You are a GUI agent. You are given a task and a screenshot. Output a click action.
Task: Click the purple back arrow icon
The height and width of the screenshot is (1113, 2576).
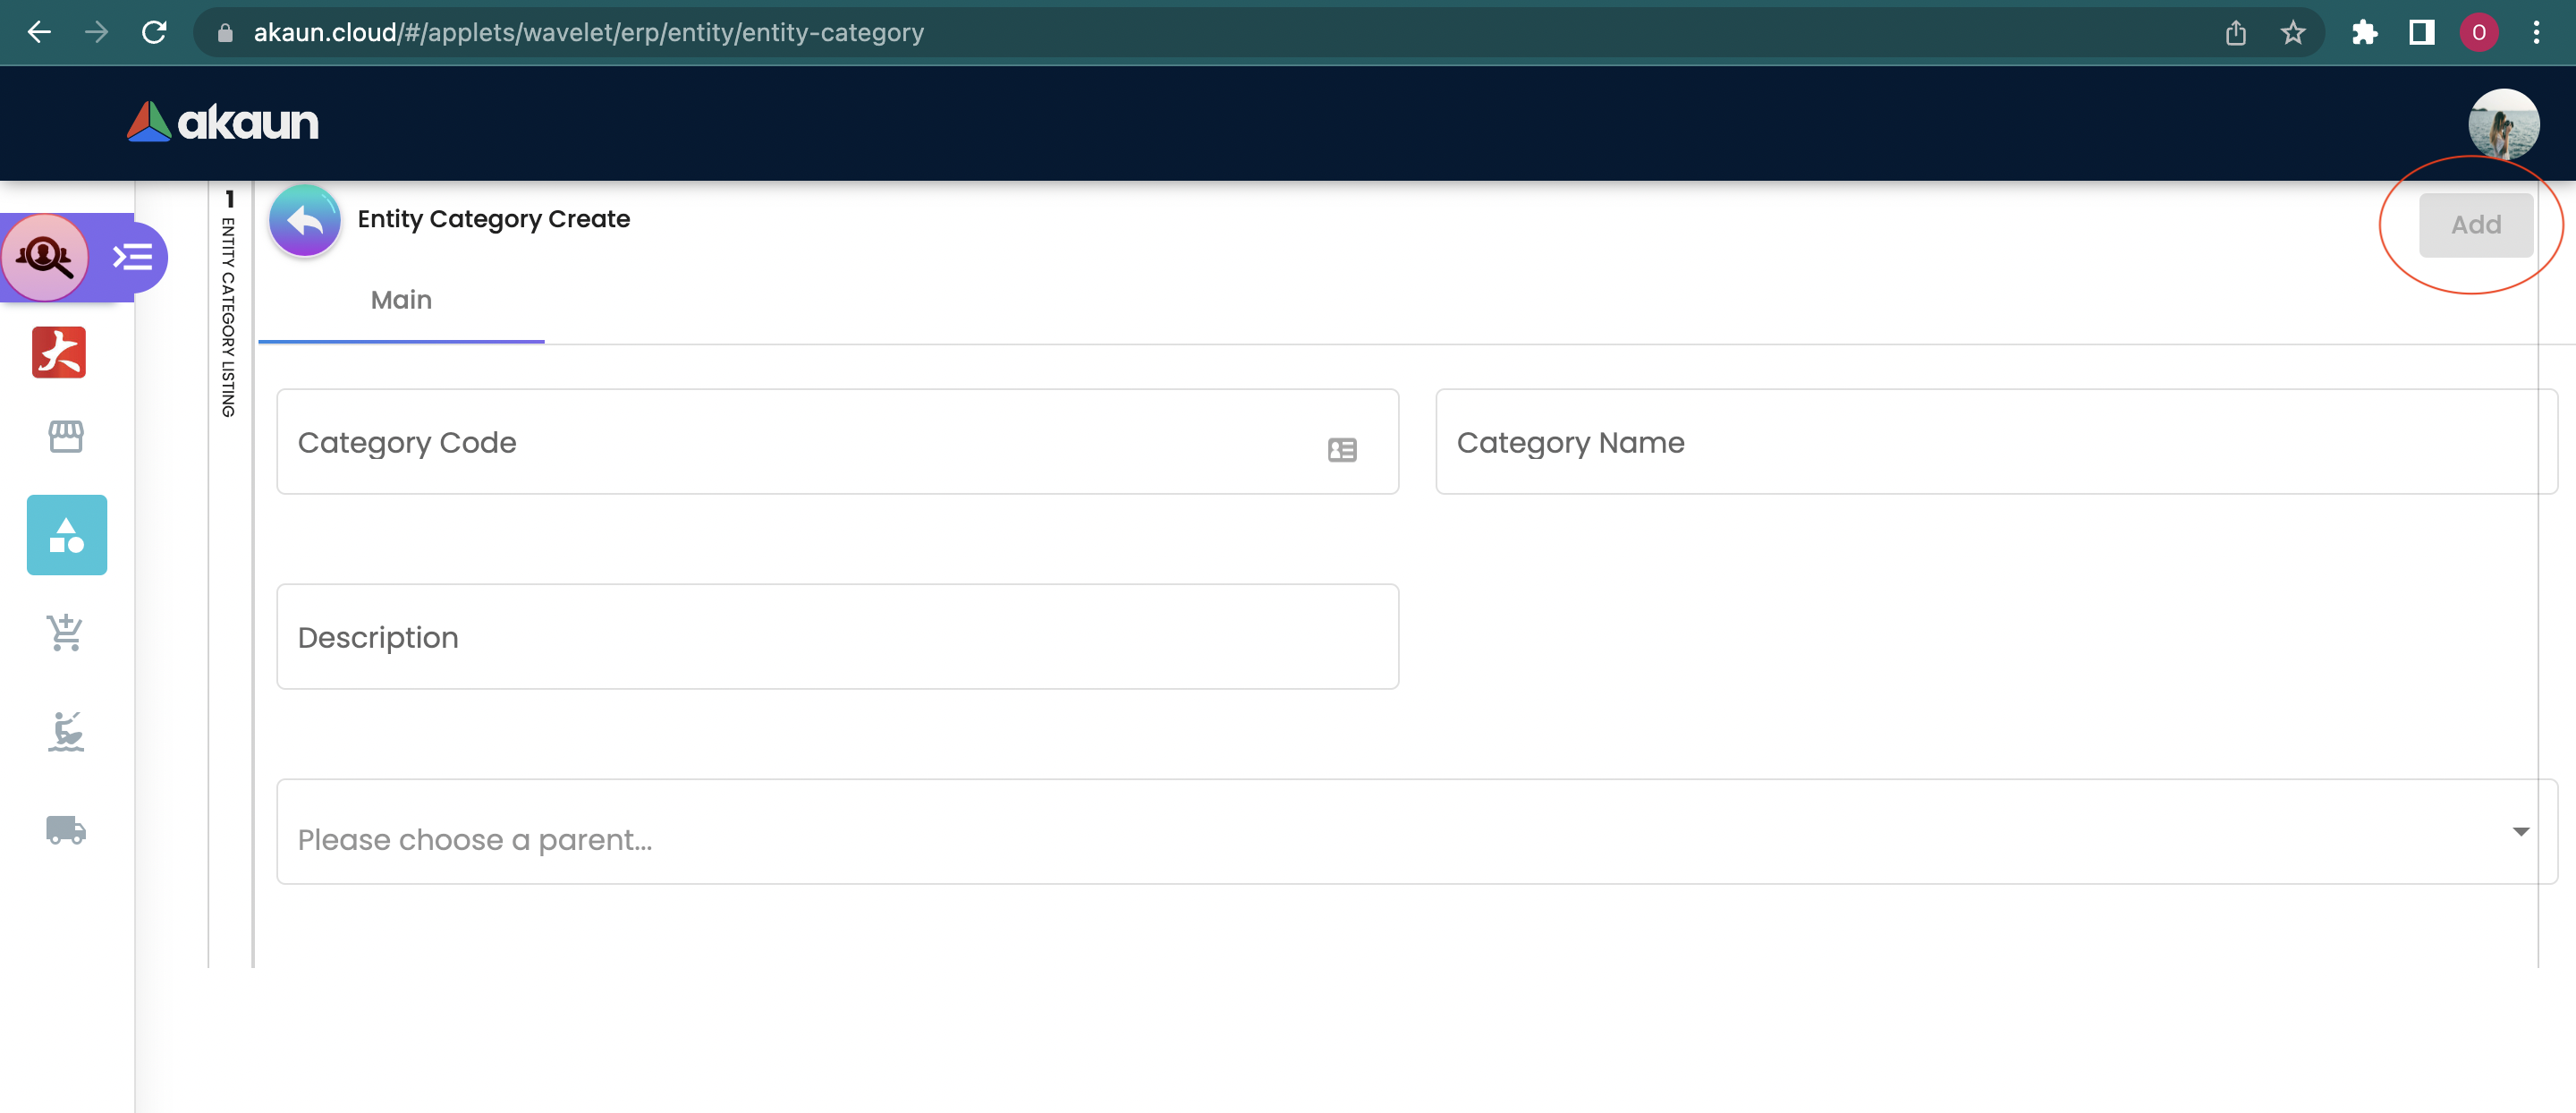tap(304, 221)
